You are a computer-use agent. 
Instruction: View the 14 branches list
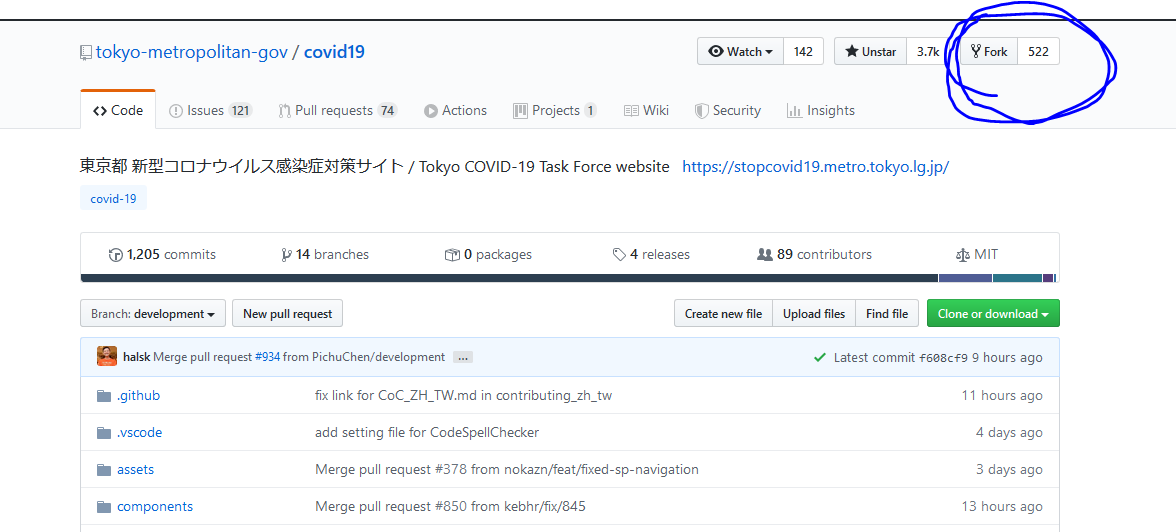(x=325, y=254)
